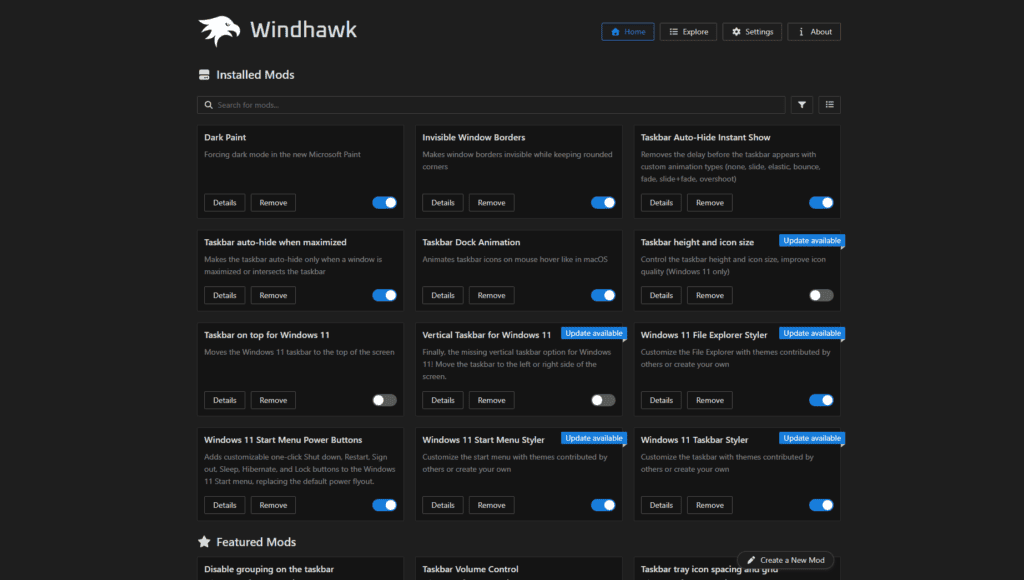Viewport: 1024px width, 580px height.
Task: Remove Taskbar on top for Windows 11
Action: [273, 400]
